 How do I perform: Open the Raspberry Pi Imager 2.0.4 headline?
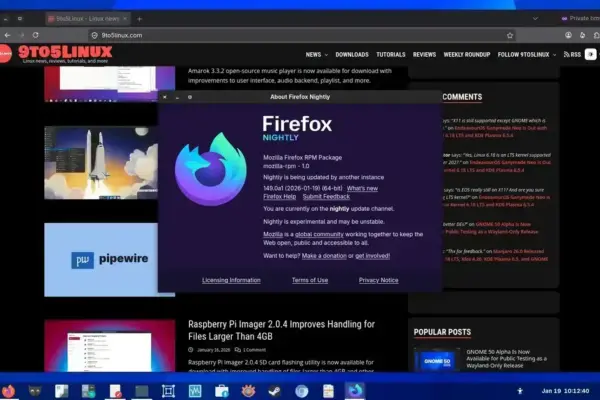point(281,330)
